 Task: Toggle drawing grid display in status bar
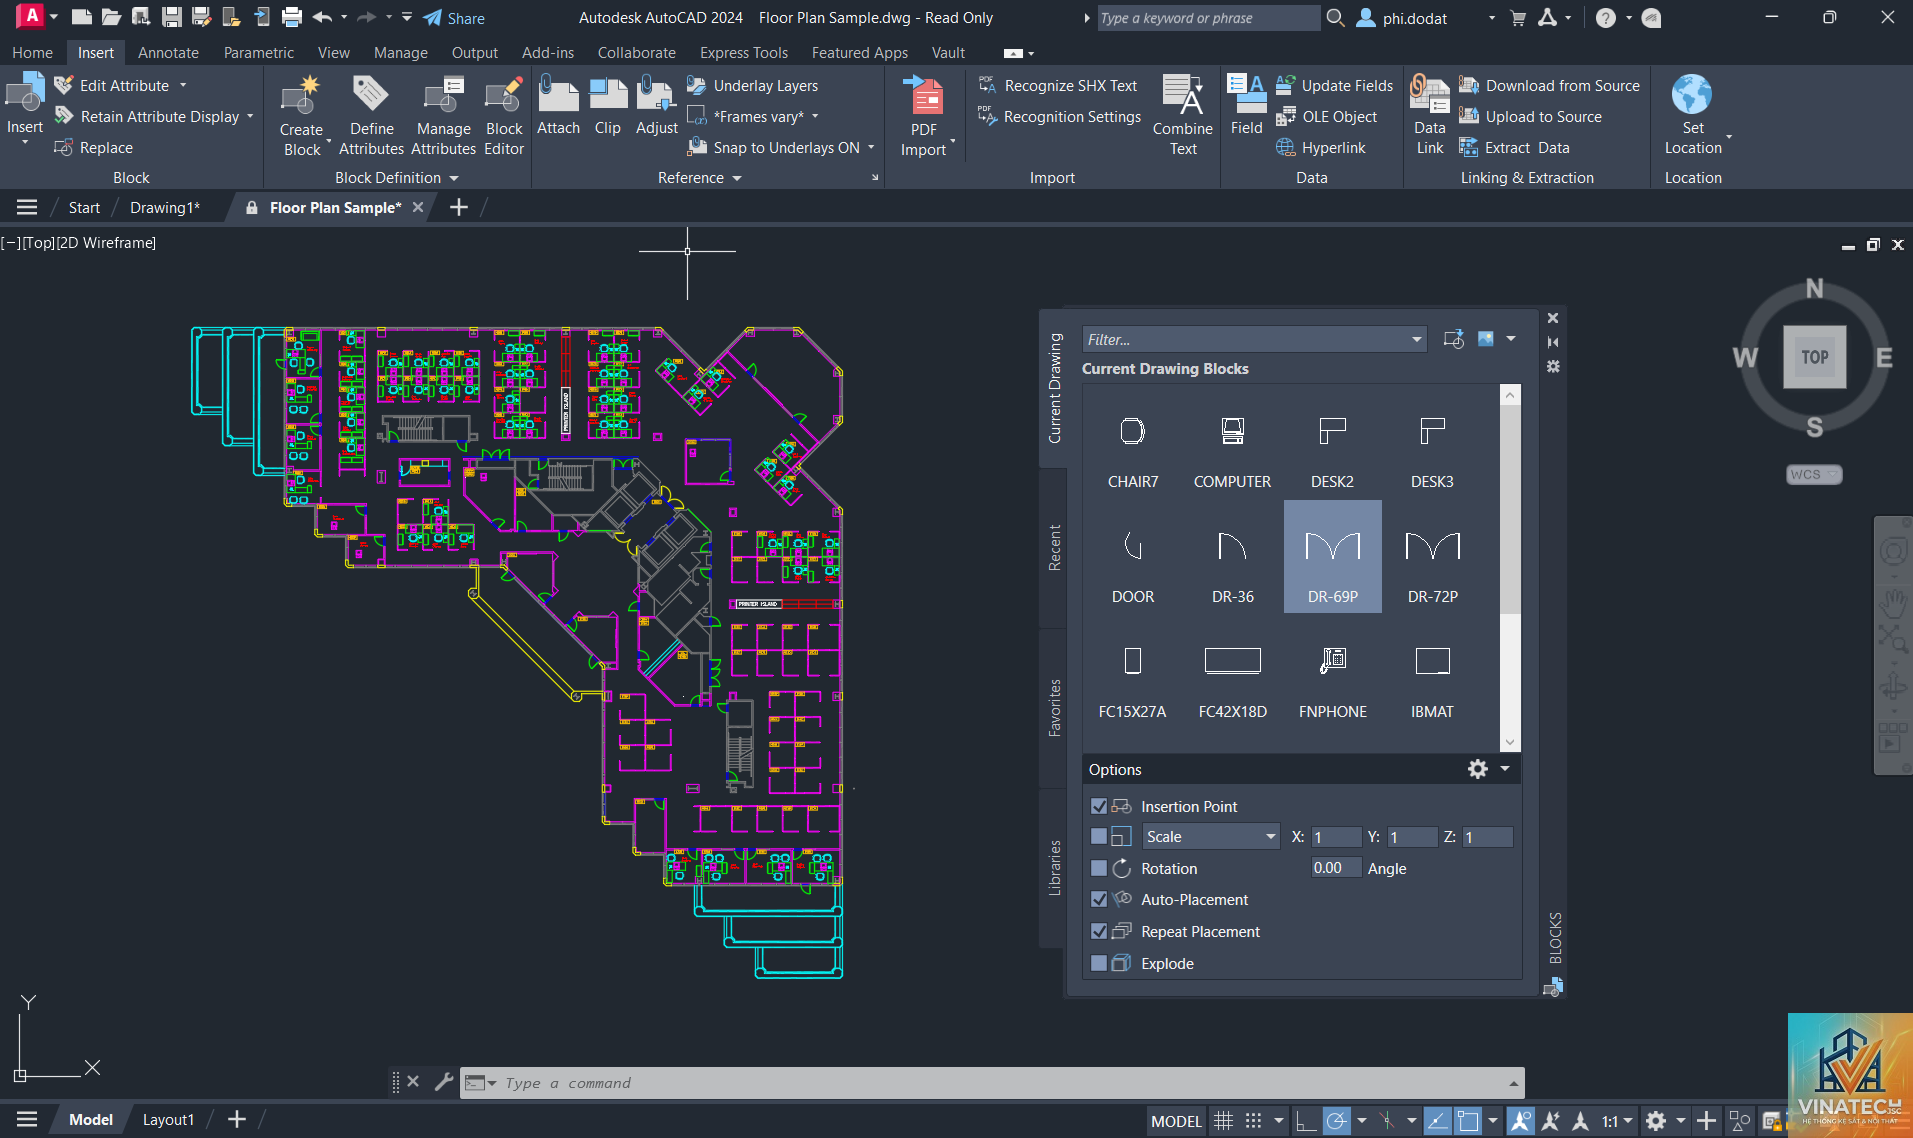pyautogui.click(x=1223, y=1121)
